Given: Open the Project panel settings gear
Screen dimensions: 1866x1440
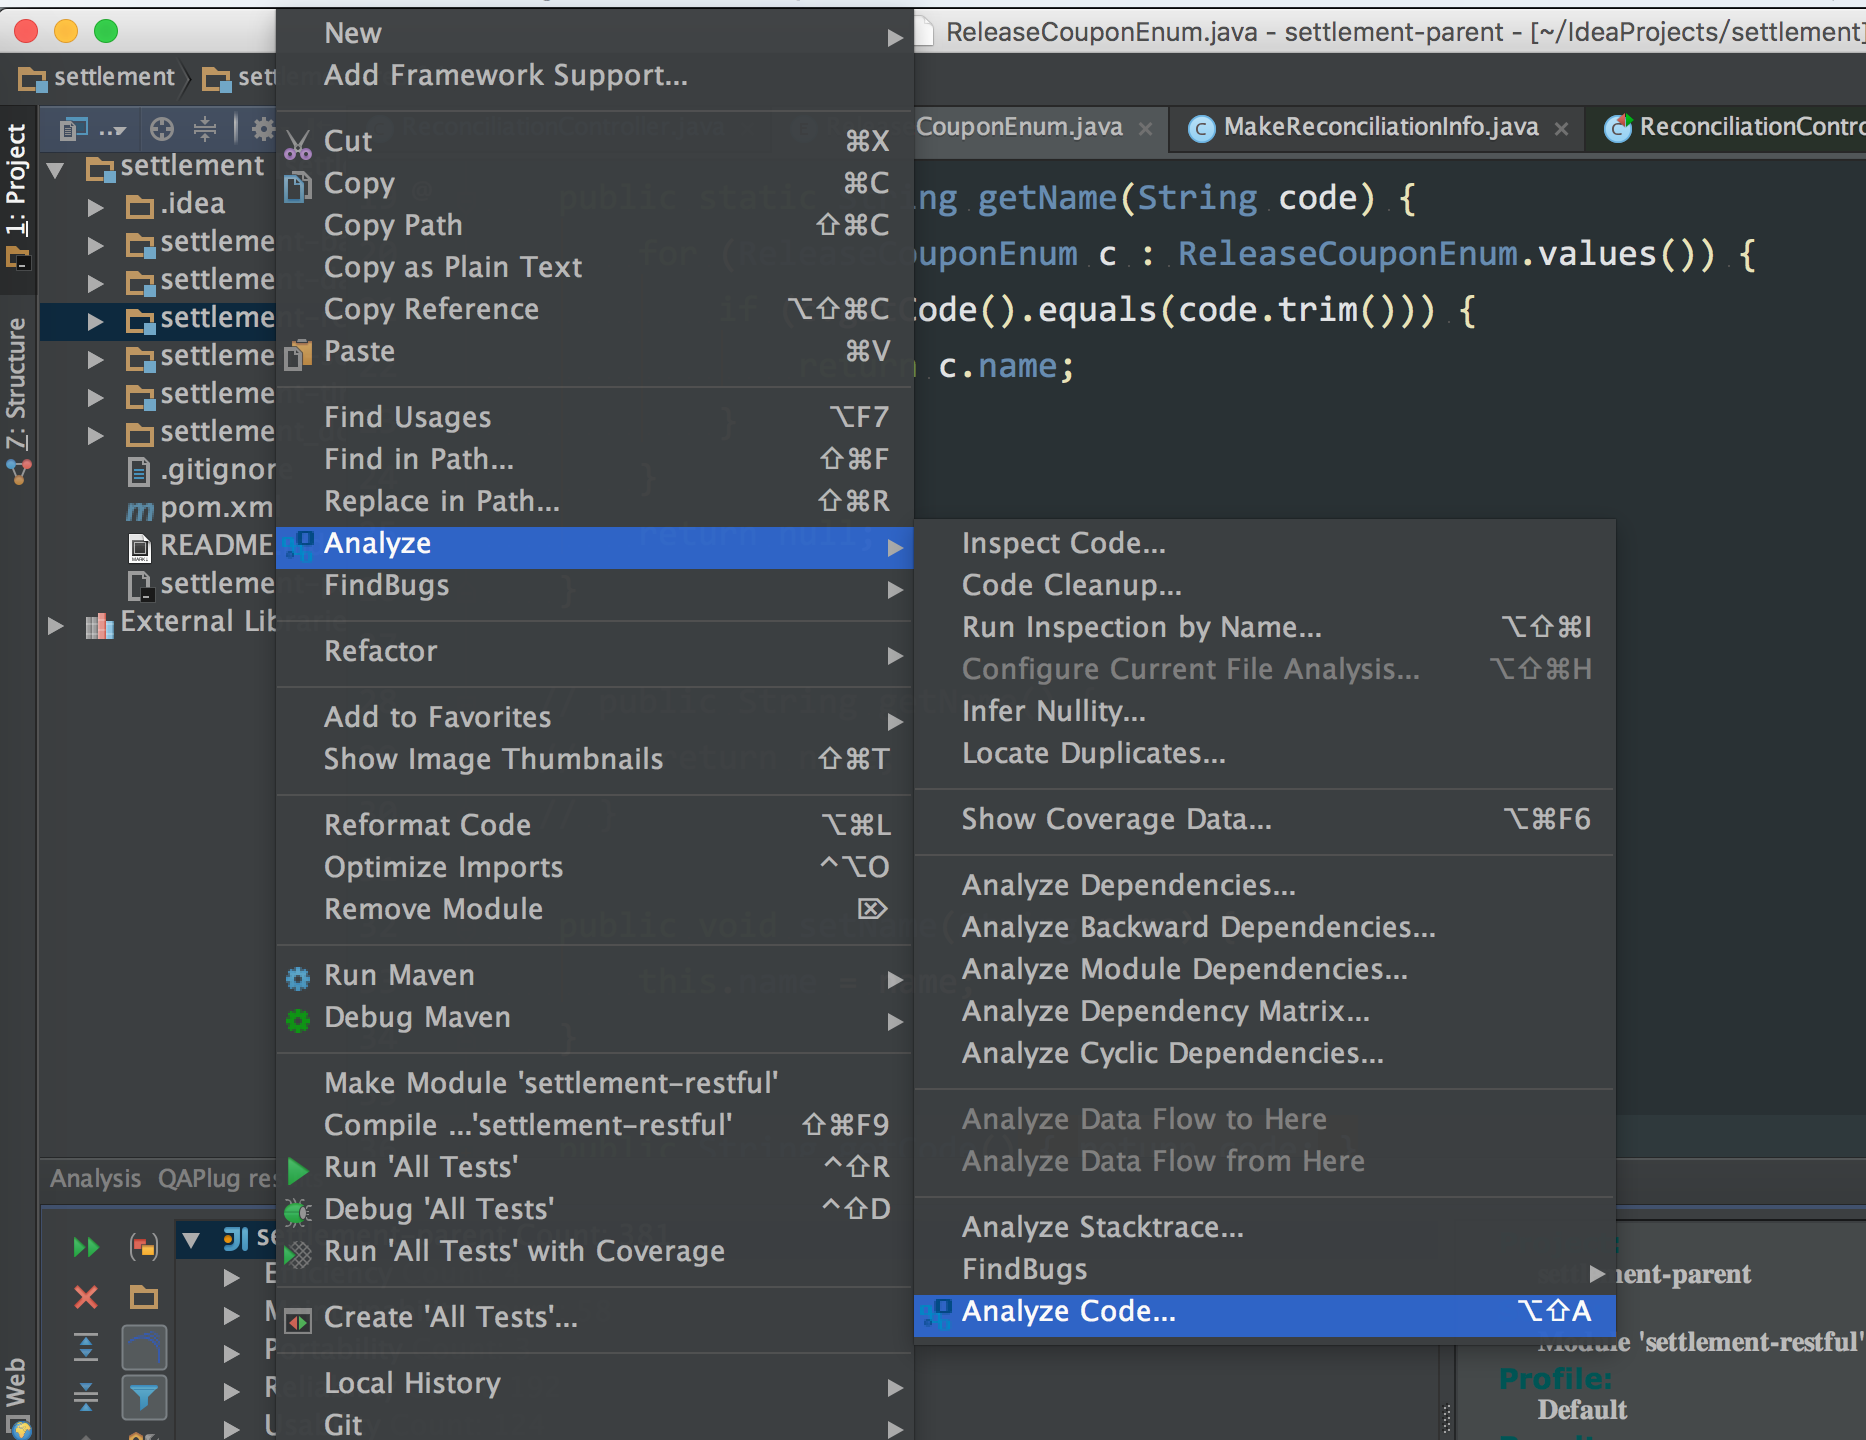Looking at the screenshot, I should point(262,128).
